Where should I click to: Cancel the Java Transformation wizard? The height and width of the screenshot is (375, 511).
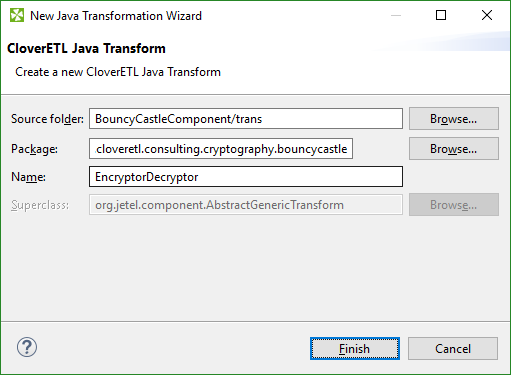(453, 349)
